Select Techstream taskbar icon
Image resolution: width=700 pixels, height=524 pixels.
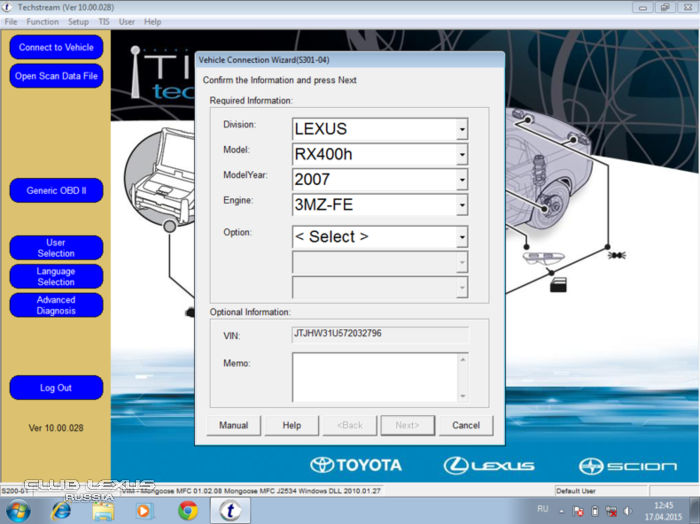click(x=230, y=511)
